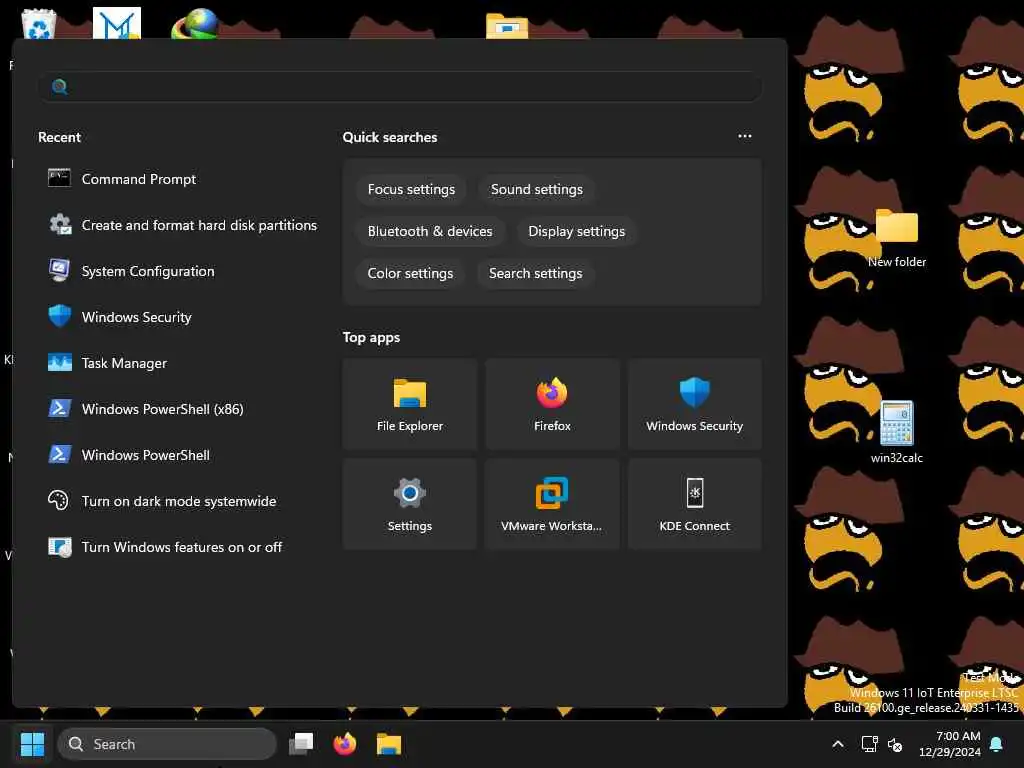The image size is (1024, 768).
Task: Click the search panel input field
Action: (x=400, y=87)
